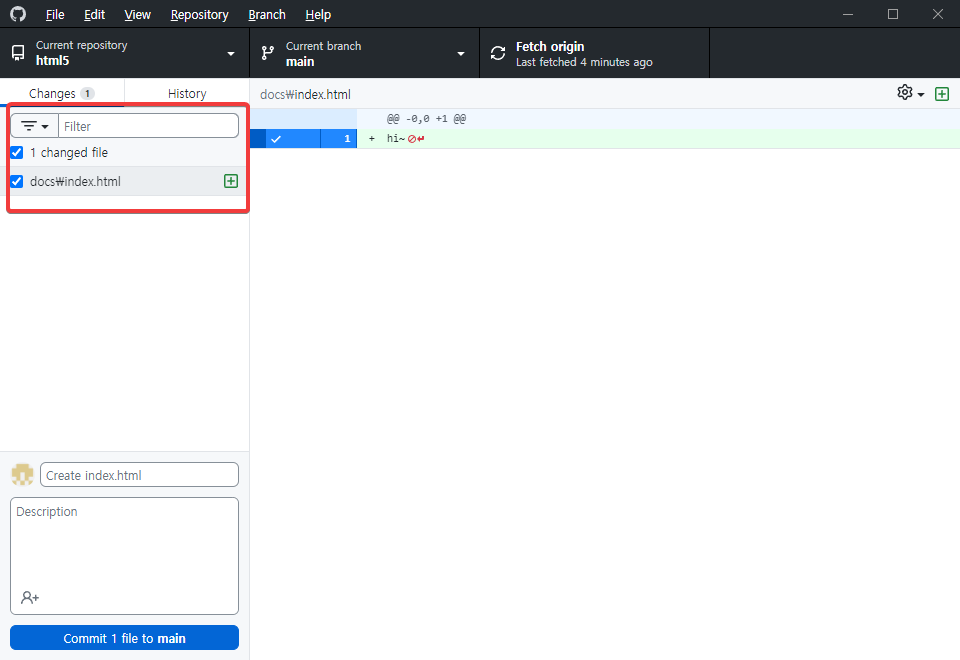
Task: Click the green expand-diff plus icon
Action: tap(941, 92)
